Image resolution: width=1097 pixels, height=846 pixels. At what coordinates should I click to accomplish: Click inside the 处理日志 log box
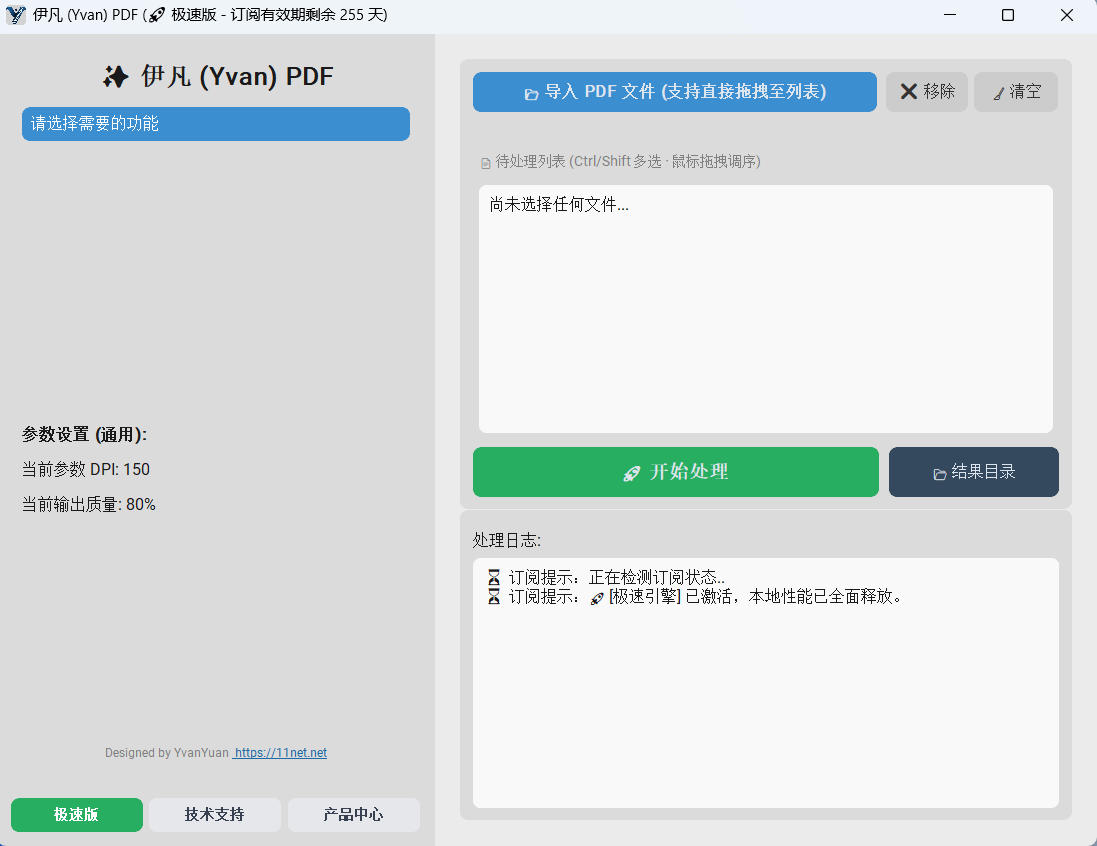765,683
